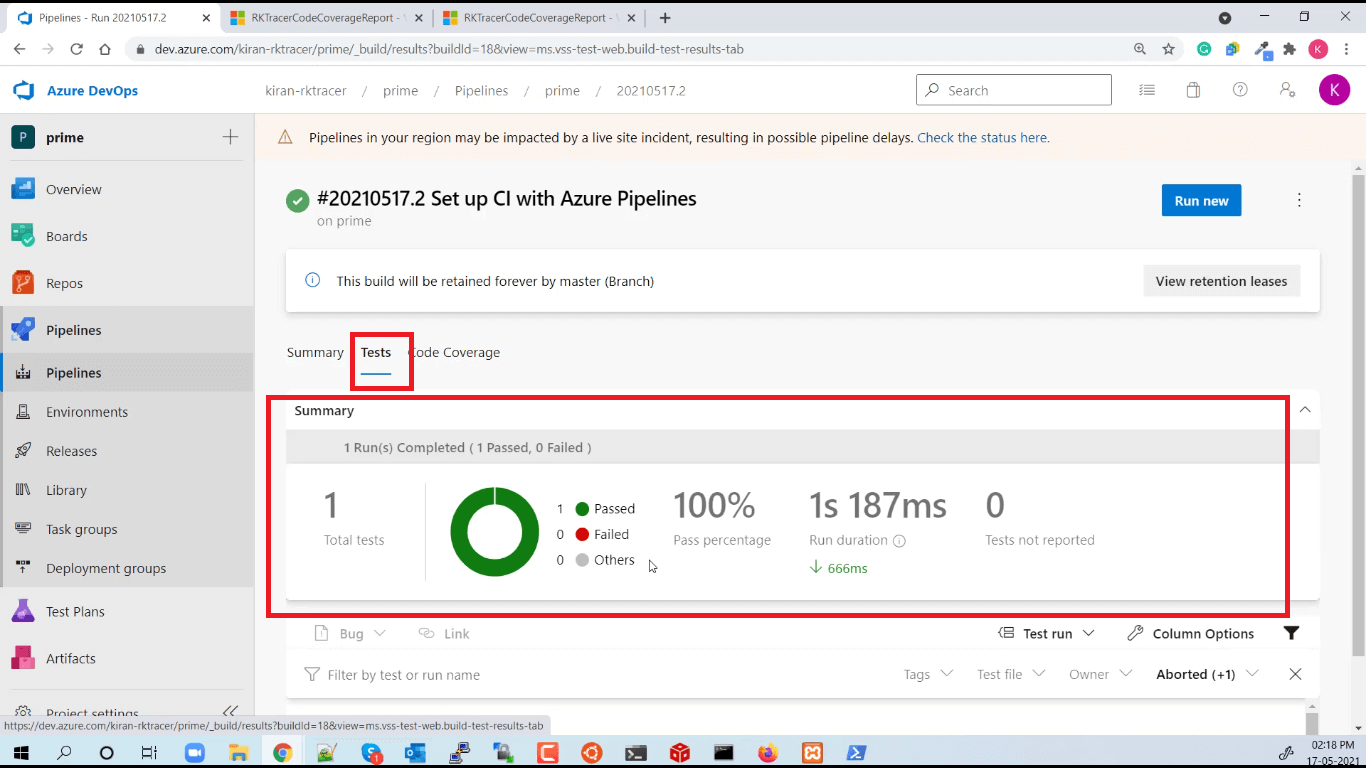Open the filter funnel icon above test results

(1291, 633)
